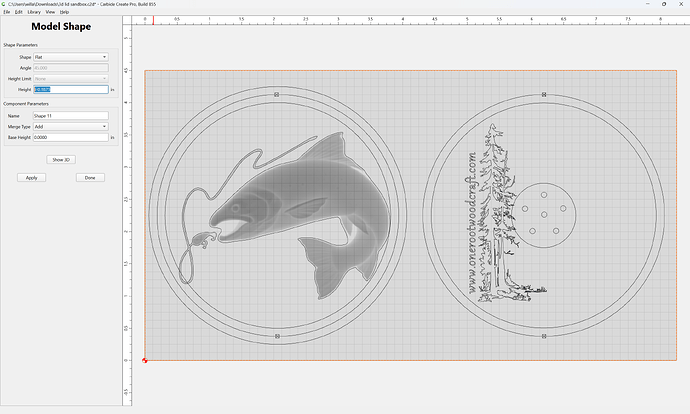Open the File menu
Viewport: 690px width, 414px height.
(7, 12)
